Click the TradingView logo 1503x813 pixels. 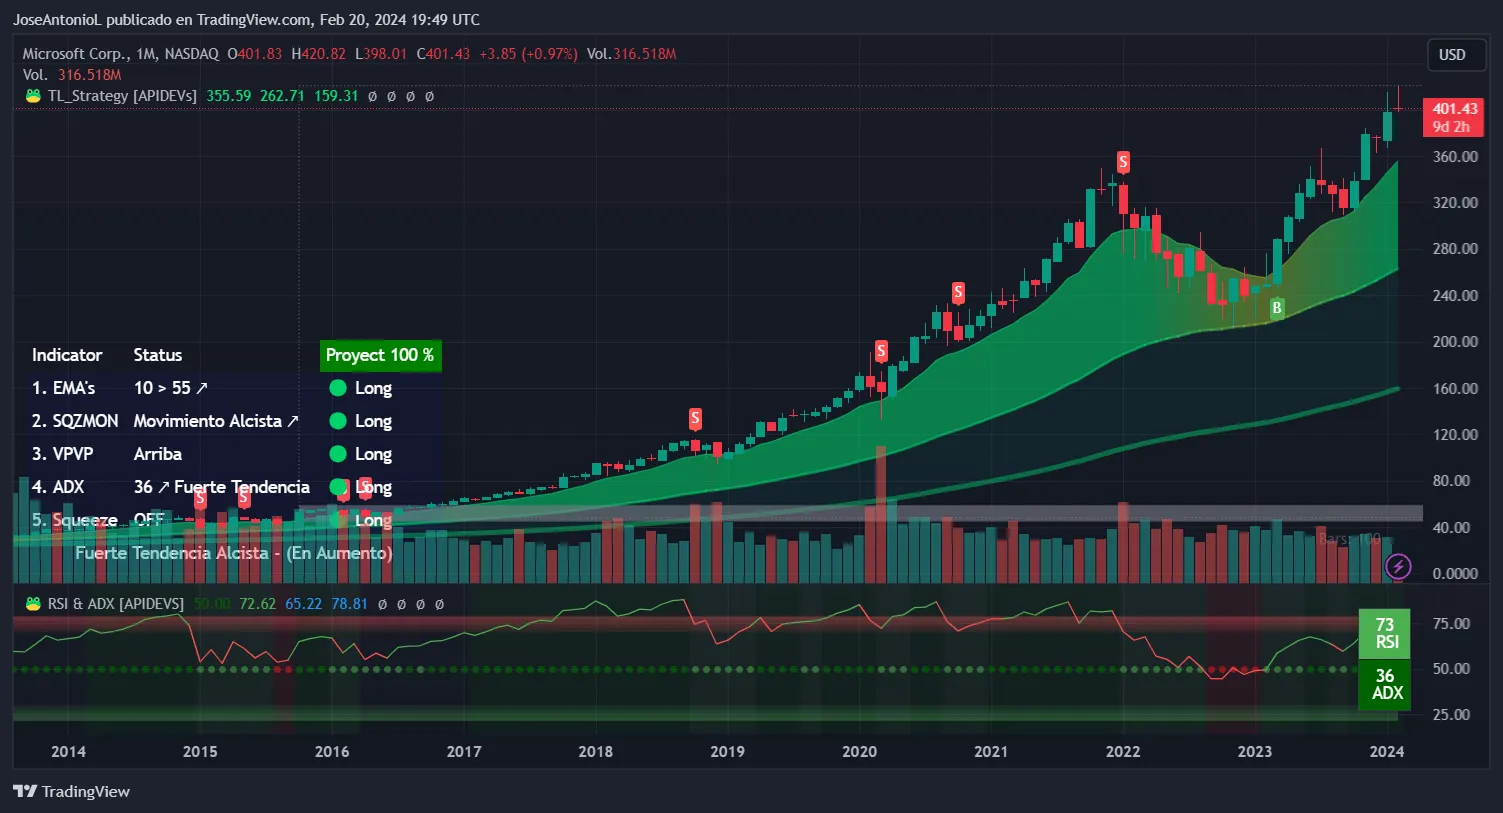pos(71,791)
